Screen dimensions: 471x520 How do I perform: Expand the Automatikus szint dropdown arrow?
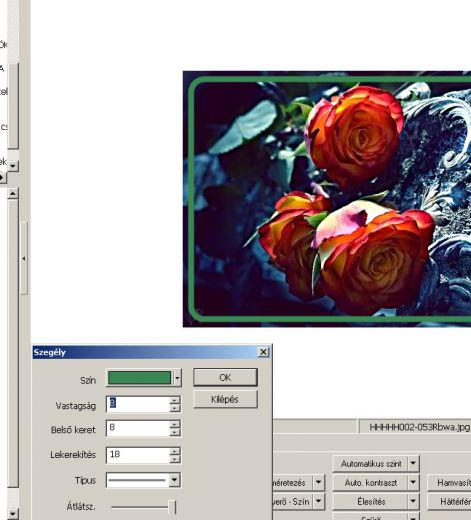(413, 464)
